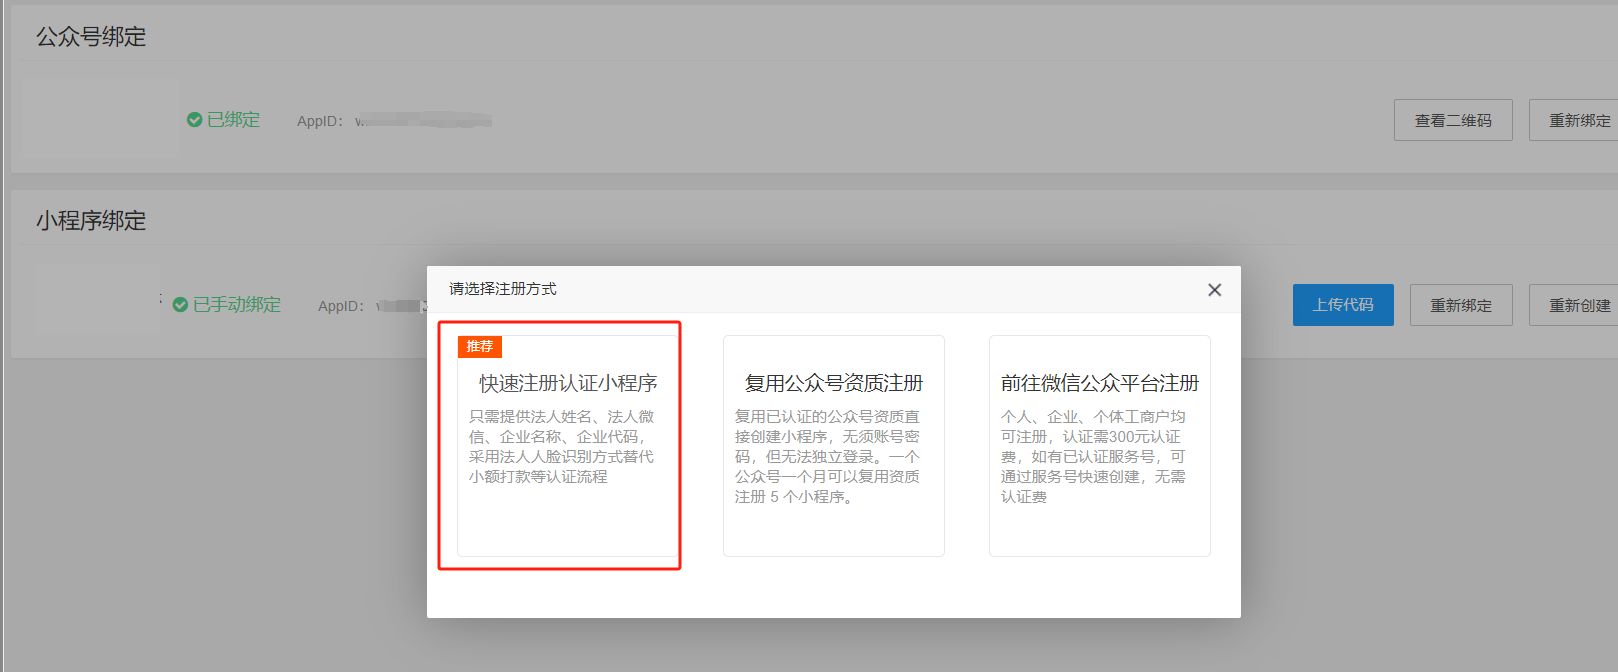This screenshot has height=672, width=1618.
Task: Click the green check icon beside 已绑定
Action: click(x=195, y=120)
